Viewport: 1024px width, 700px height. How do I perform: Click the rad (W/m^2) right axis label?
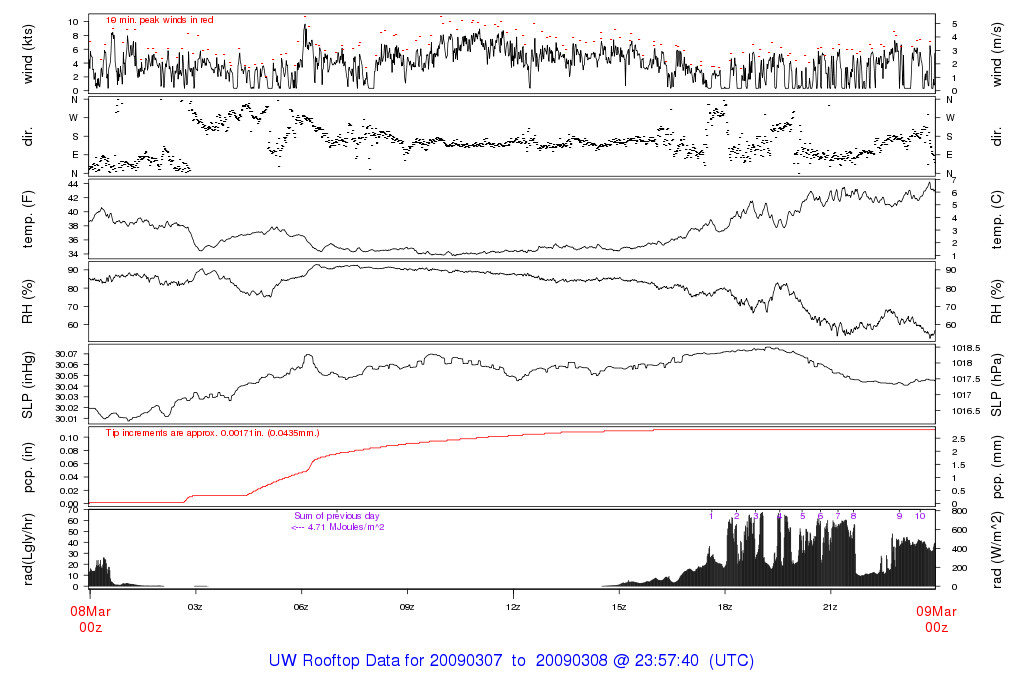pyautogui.click(x=998, y=549)
